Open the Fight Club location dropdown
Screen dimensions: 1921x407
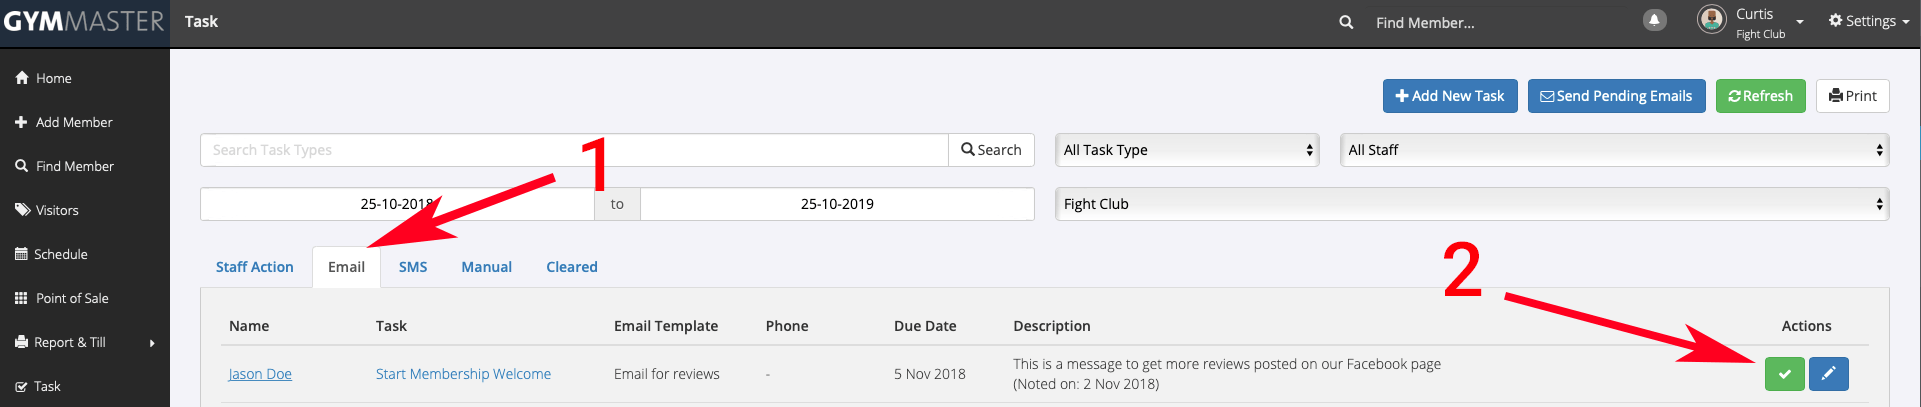click(x=1471, y=204)
